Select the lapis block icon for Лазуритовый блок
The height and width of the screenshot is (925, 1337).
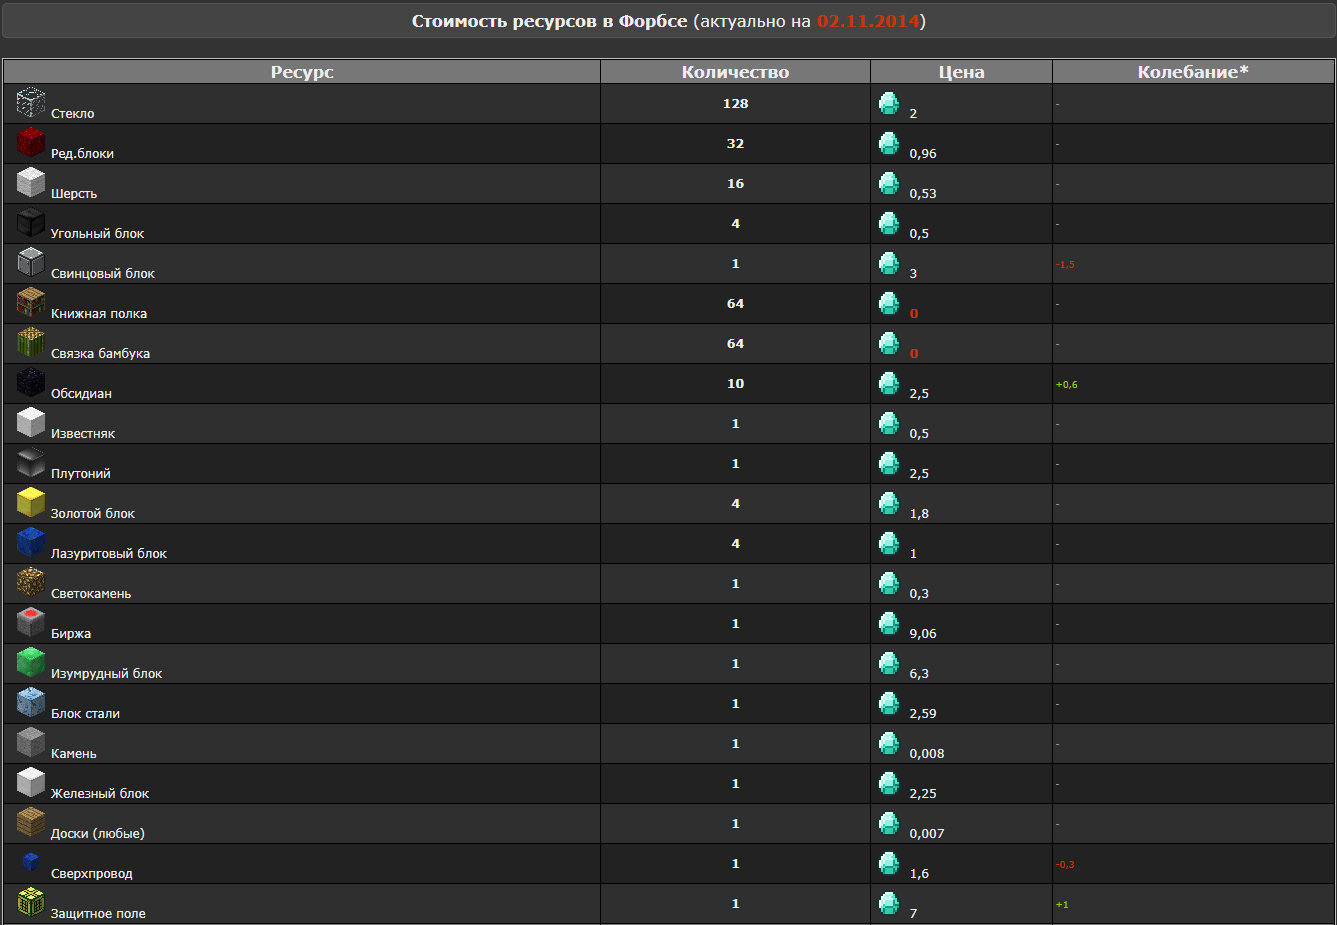(31, 542)
